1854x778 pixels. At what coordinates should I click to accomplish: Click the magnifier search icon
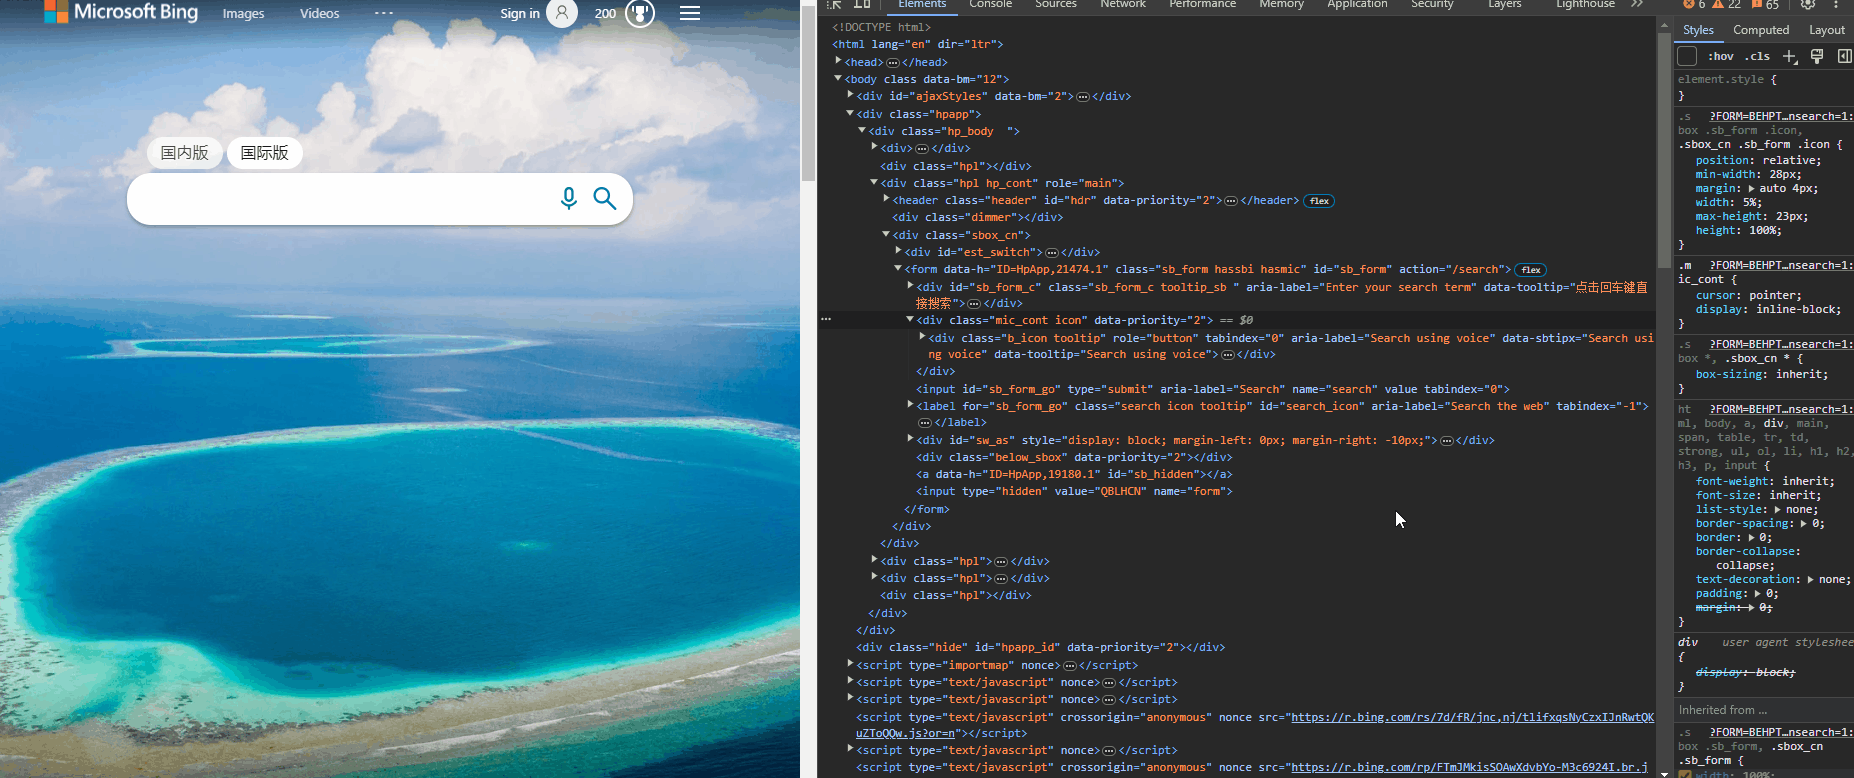tap(605, 198)
